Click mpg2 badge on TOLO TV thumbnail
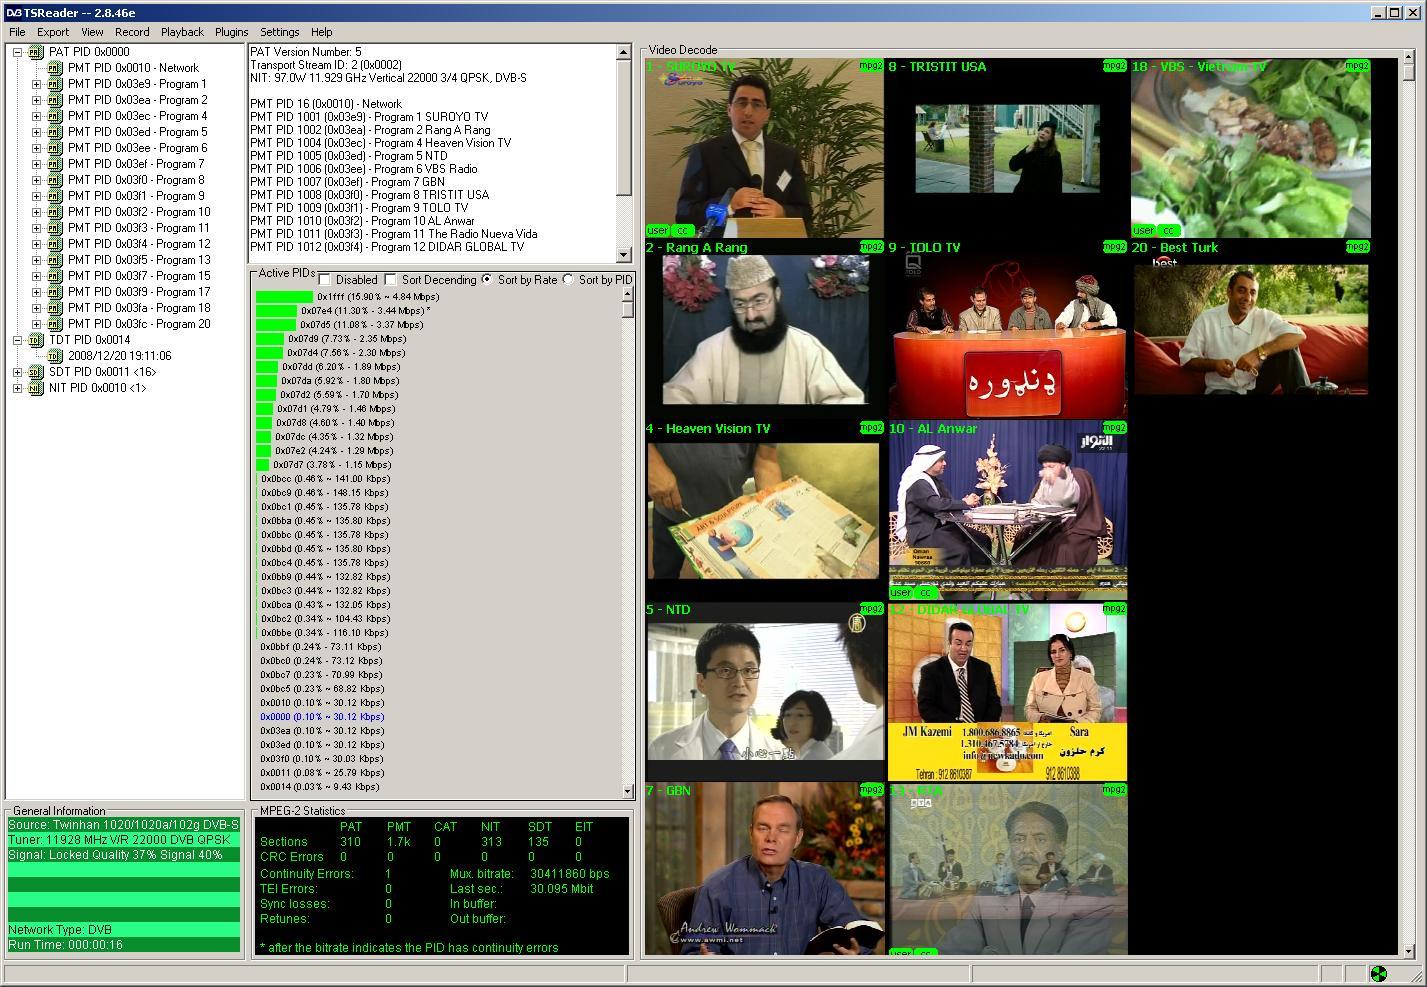Viewport: 1427px width, 987px height. (1114, 247)
